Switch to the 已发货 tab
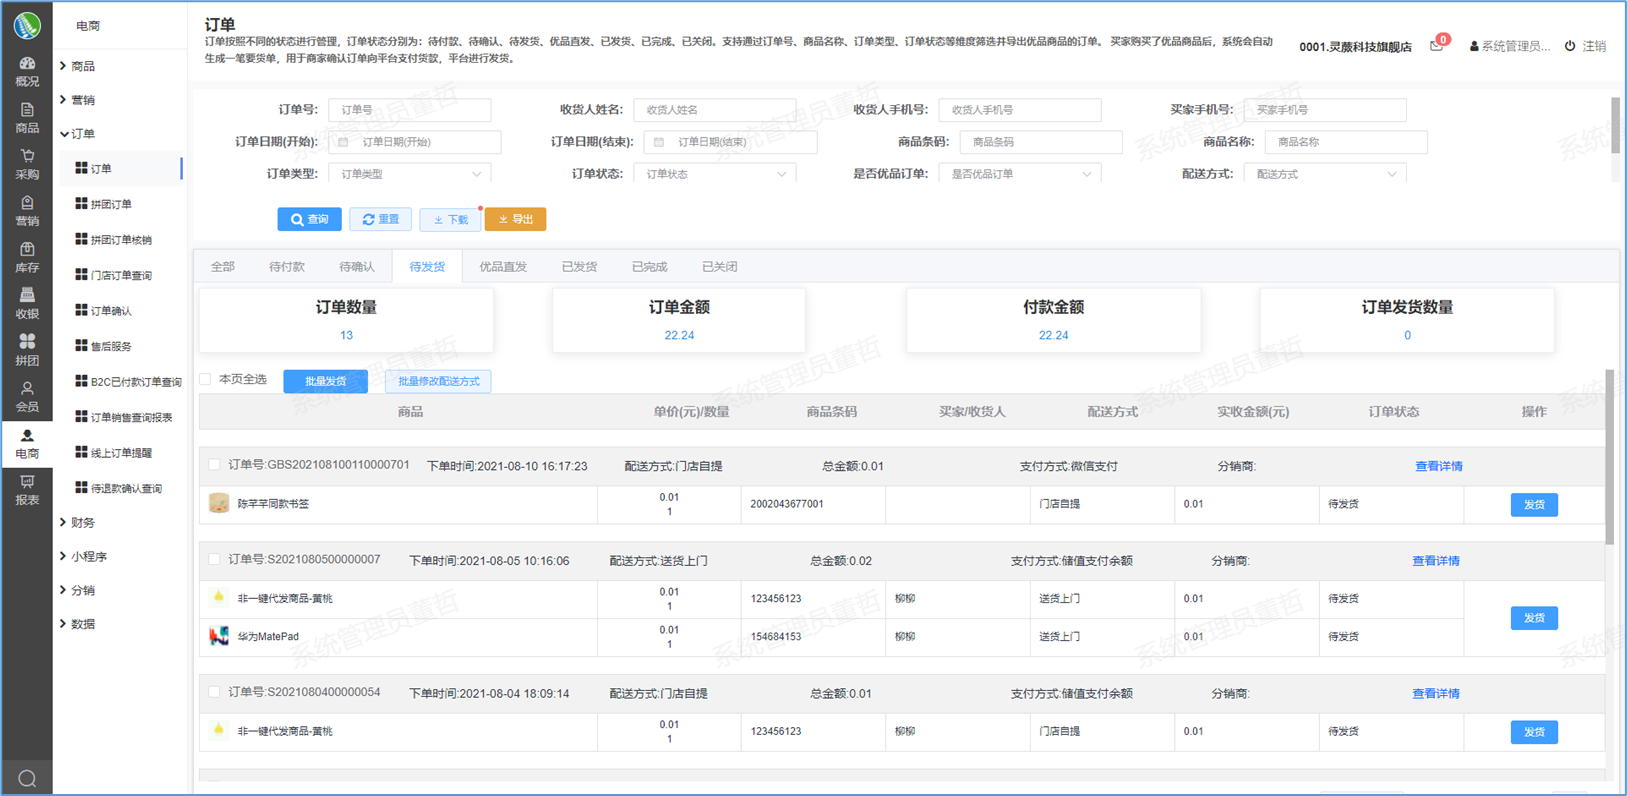The width and height of the screenshot is (1627, 796). (x=579, y=267)
